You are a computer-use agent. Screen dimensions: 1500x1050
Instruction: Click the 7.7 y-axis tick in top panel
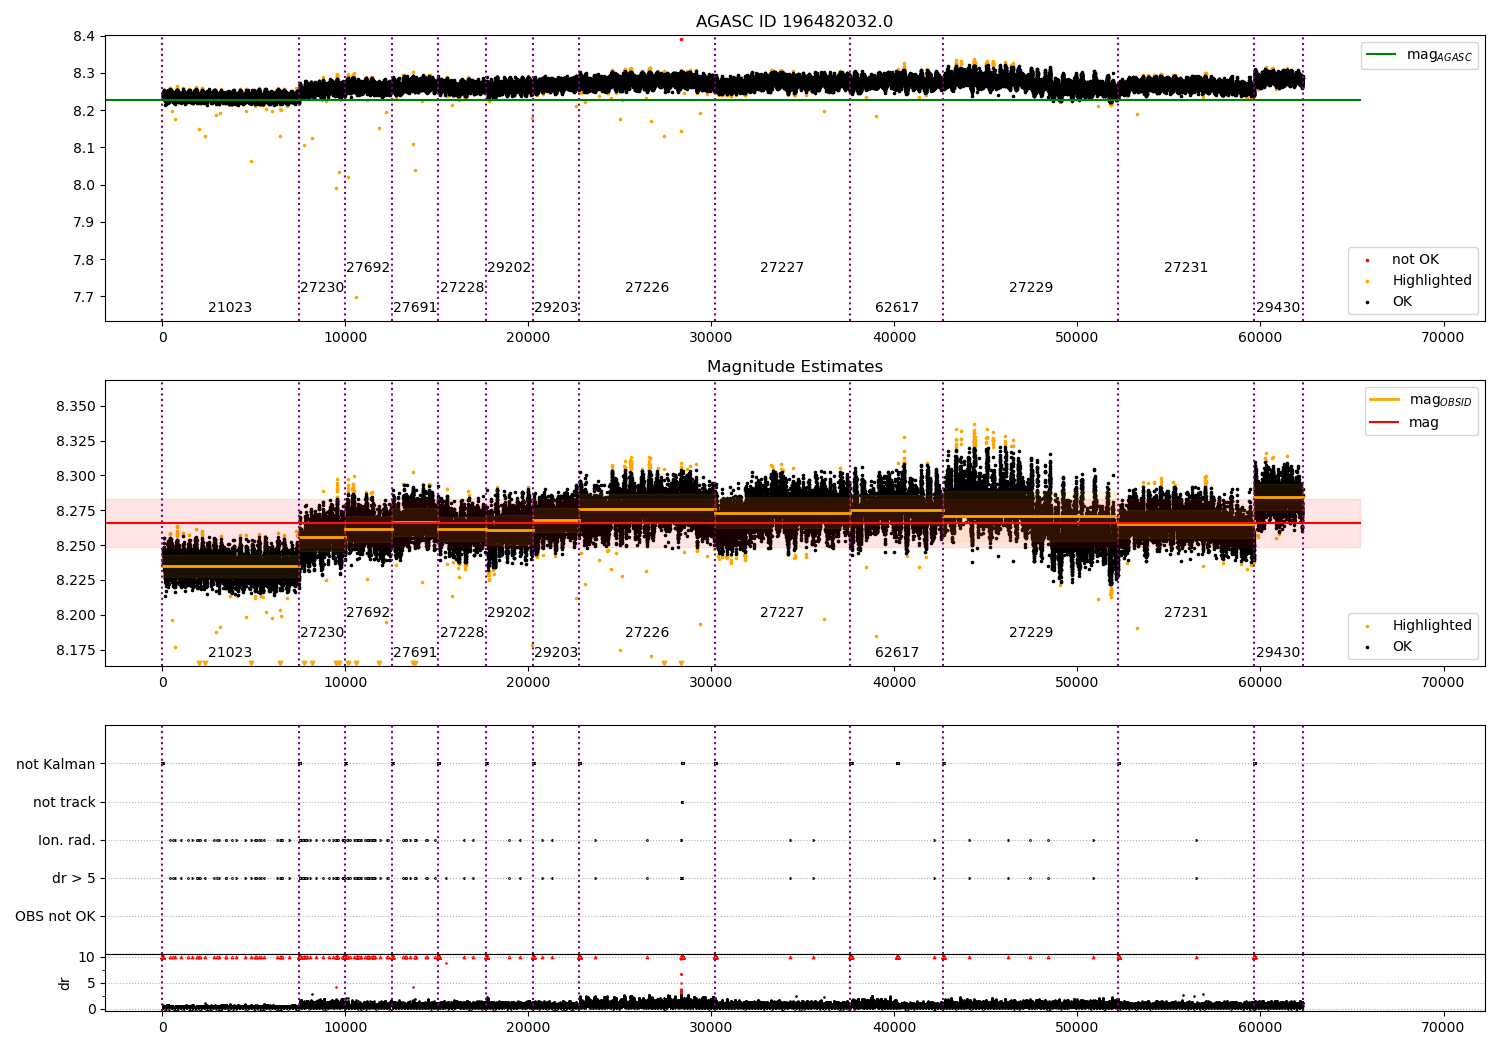[x=85, y=297]
